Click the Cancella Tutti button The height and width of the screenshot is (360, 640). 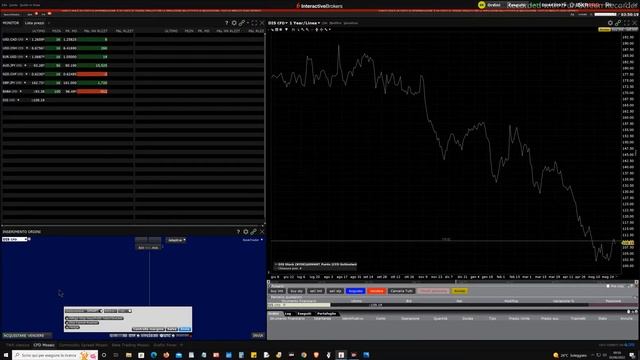pos(402,291)
